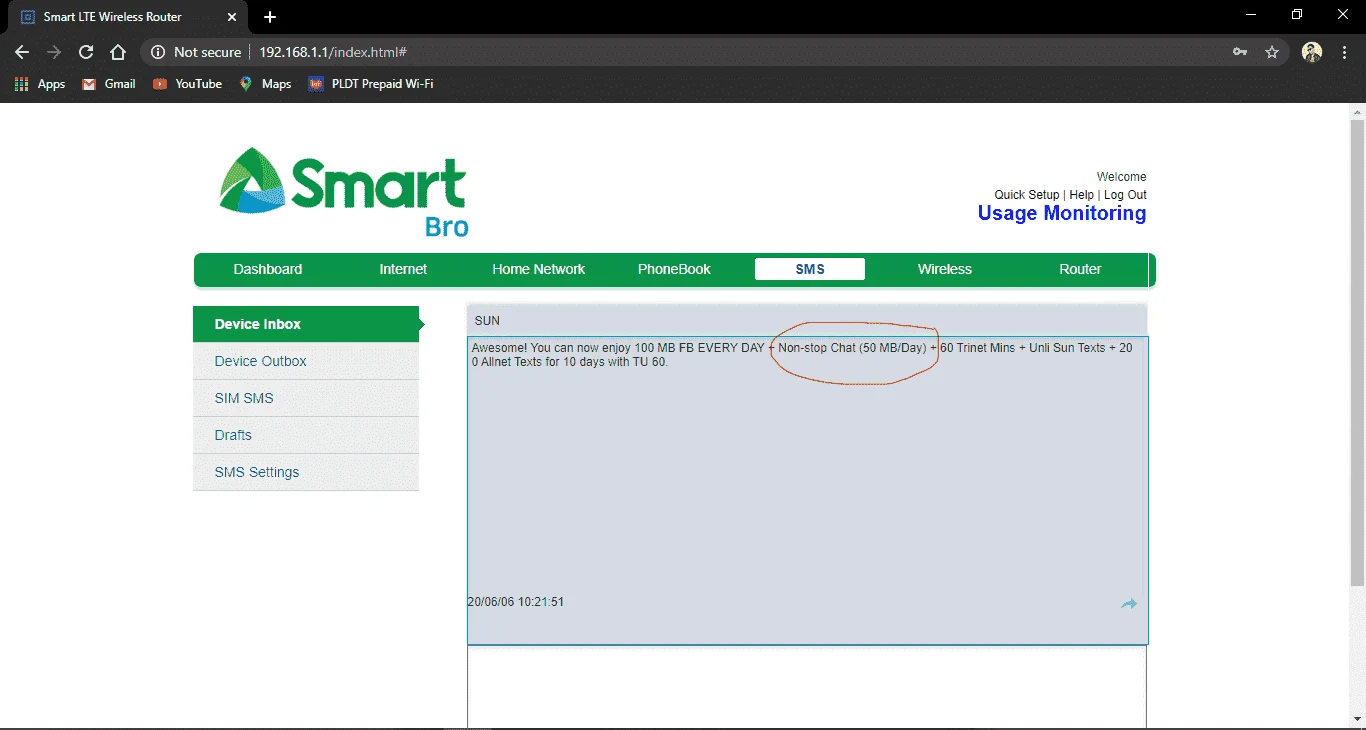Go back with the browser back arrow

pos(22,52)
